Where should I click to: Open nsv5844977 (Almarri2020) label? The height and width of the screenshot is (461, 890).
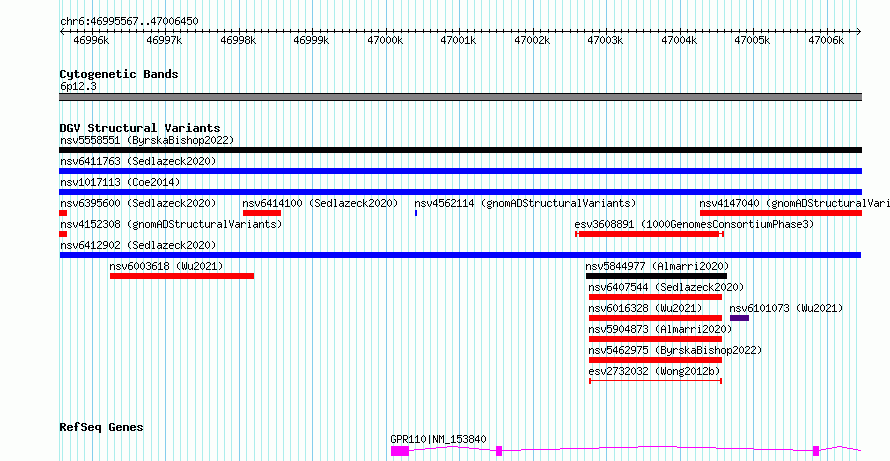click(x=657, y=266)
